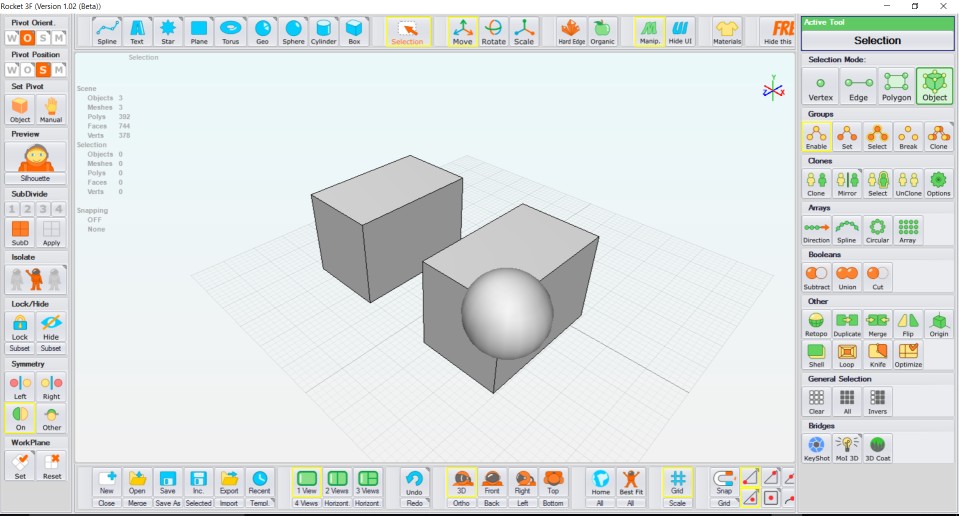Create a Geo sphere

[x=262, y=32]
